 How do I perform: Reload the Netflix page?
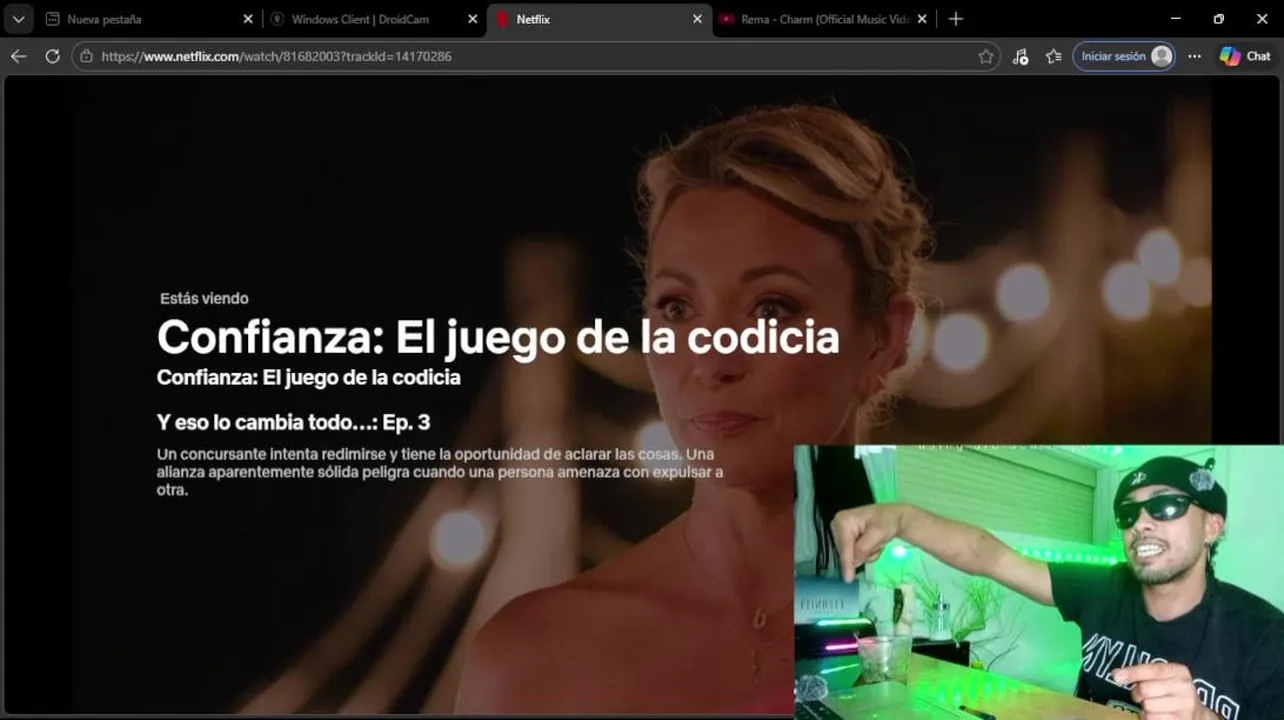[x=52, y=56]
